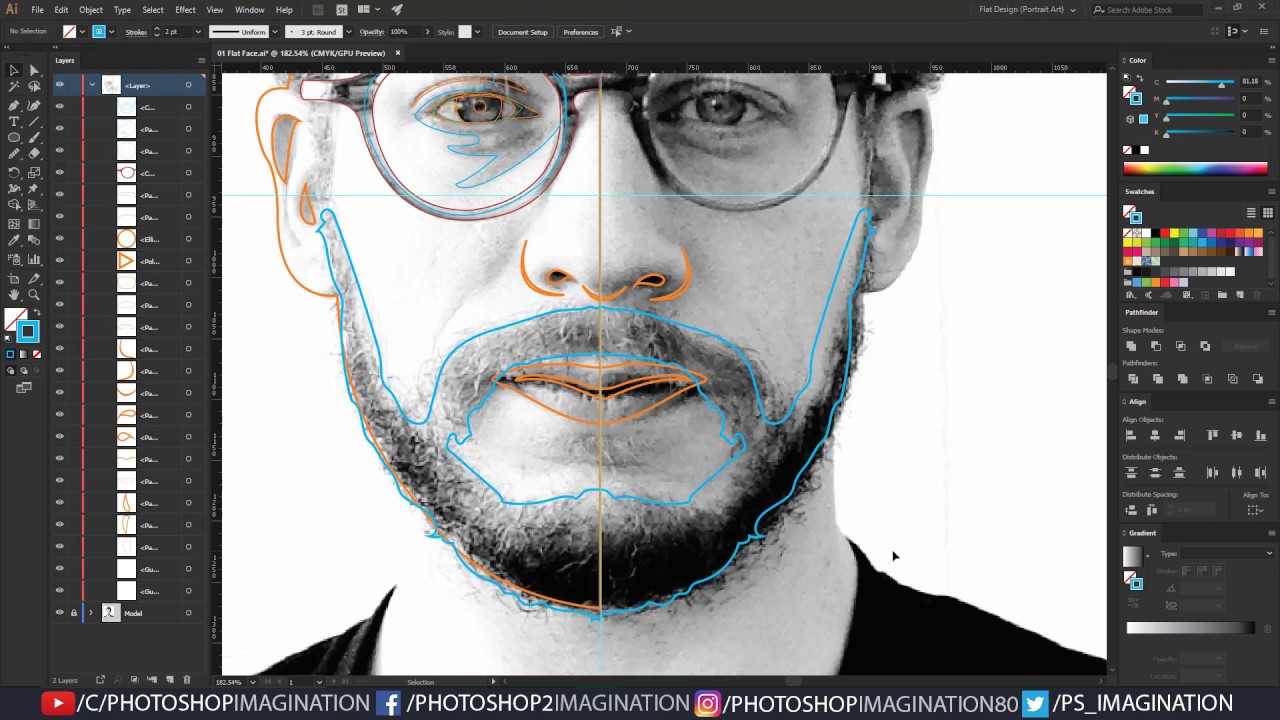Click the canvas zoom level field
This screenshot has height=720, width=1280.
click(x=229, y=682)
